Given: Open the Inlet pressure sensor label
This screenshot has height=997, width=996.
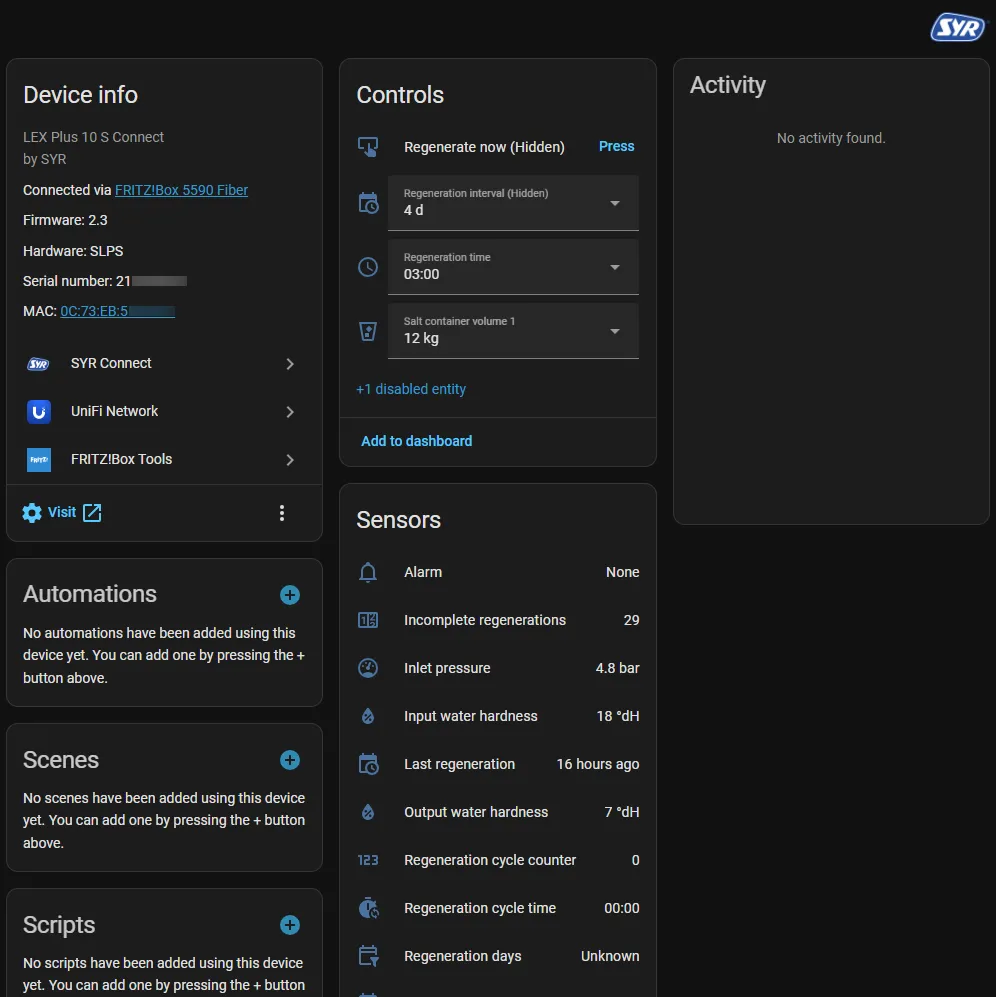Looking at the screenshot, I should [x=447, y=668].
